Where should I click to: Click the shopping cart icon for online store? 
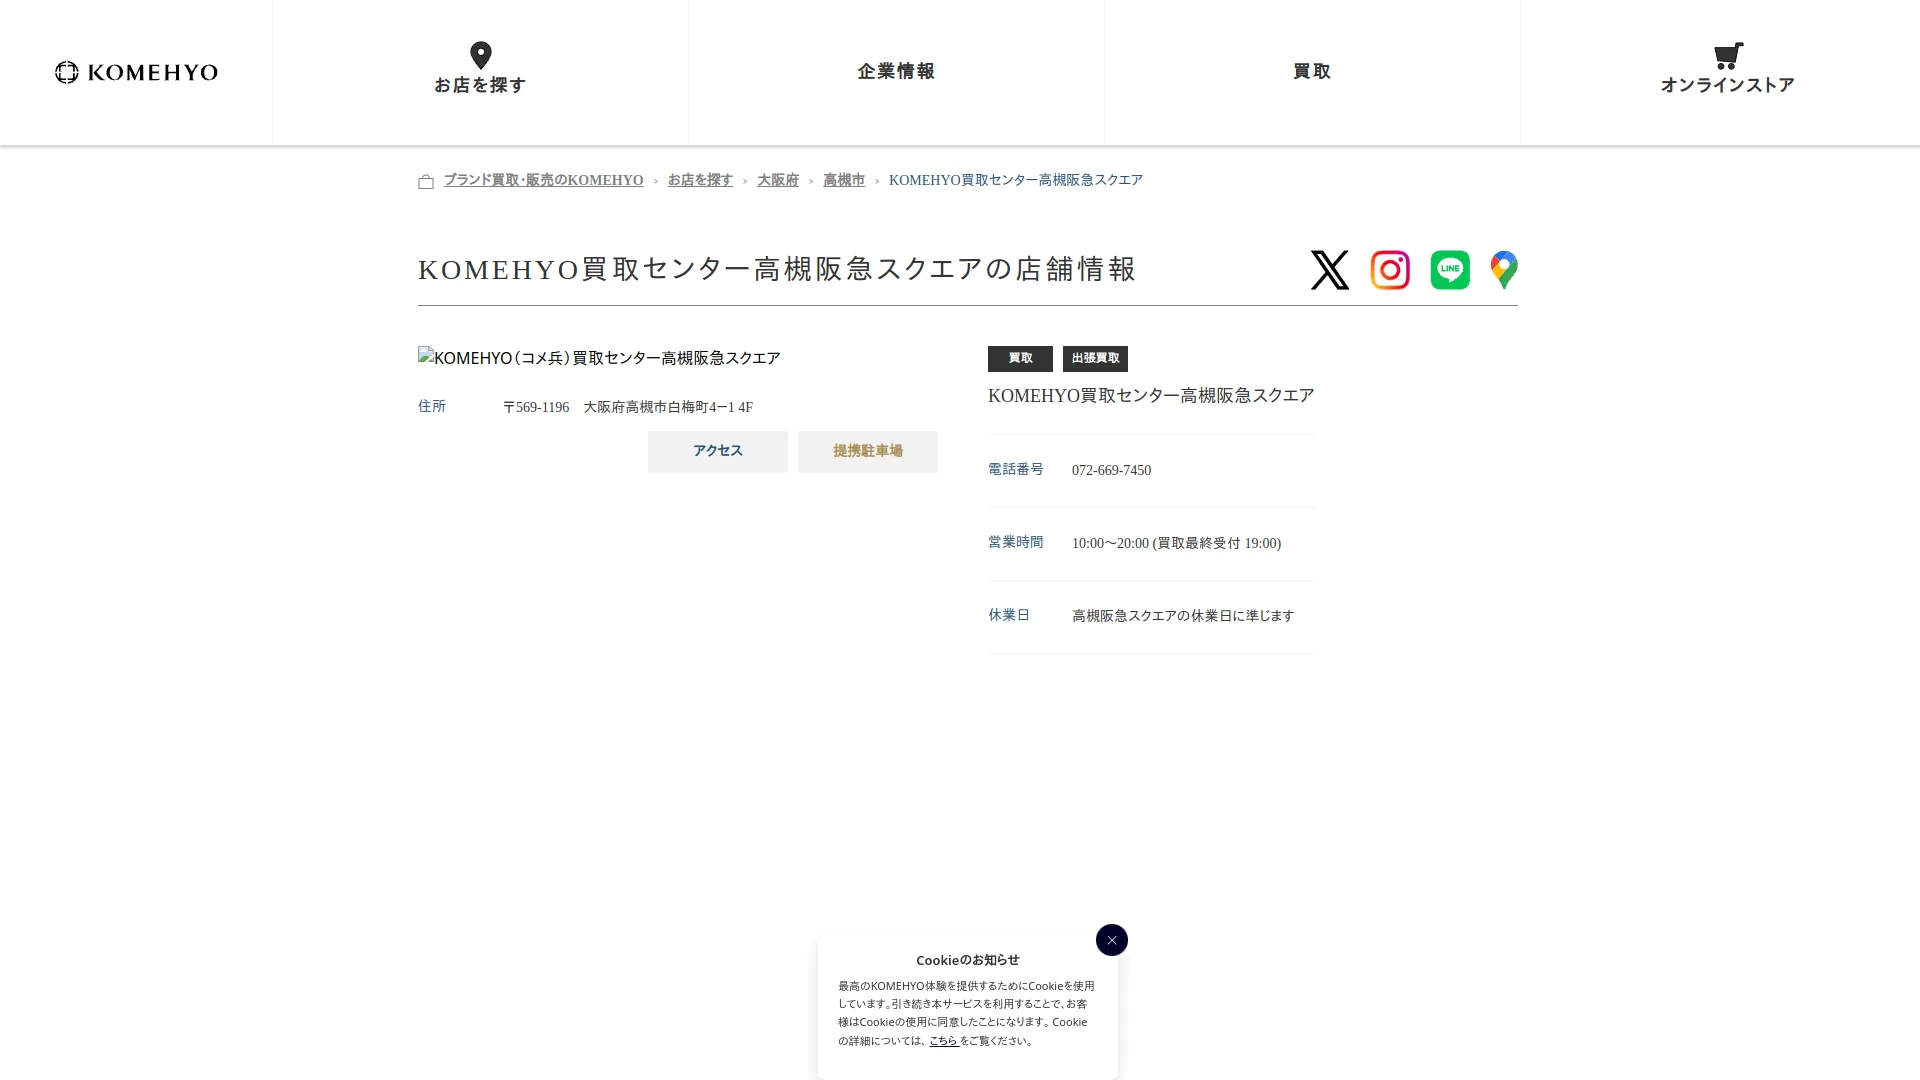click(x=1728, y=55)
